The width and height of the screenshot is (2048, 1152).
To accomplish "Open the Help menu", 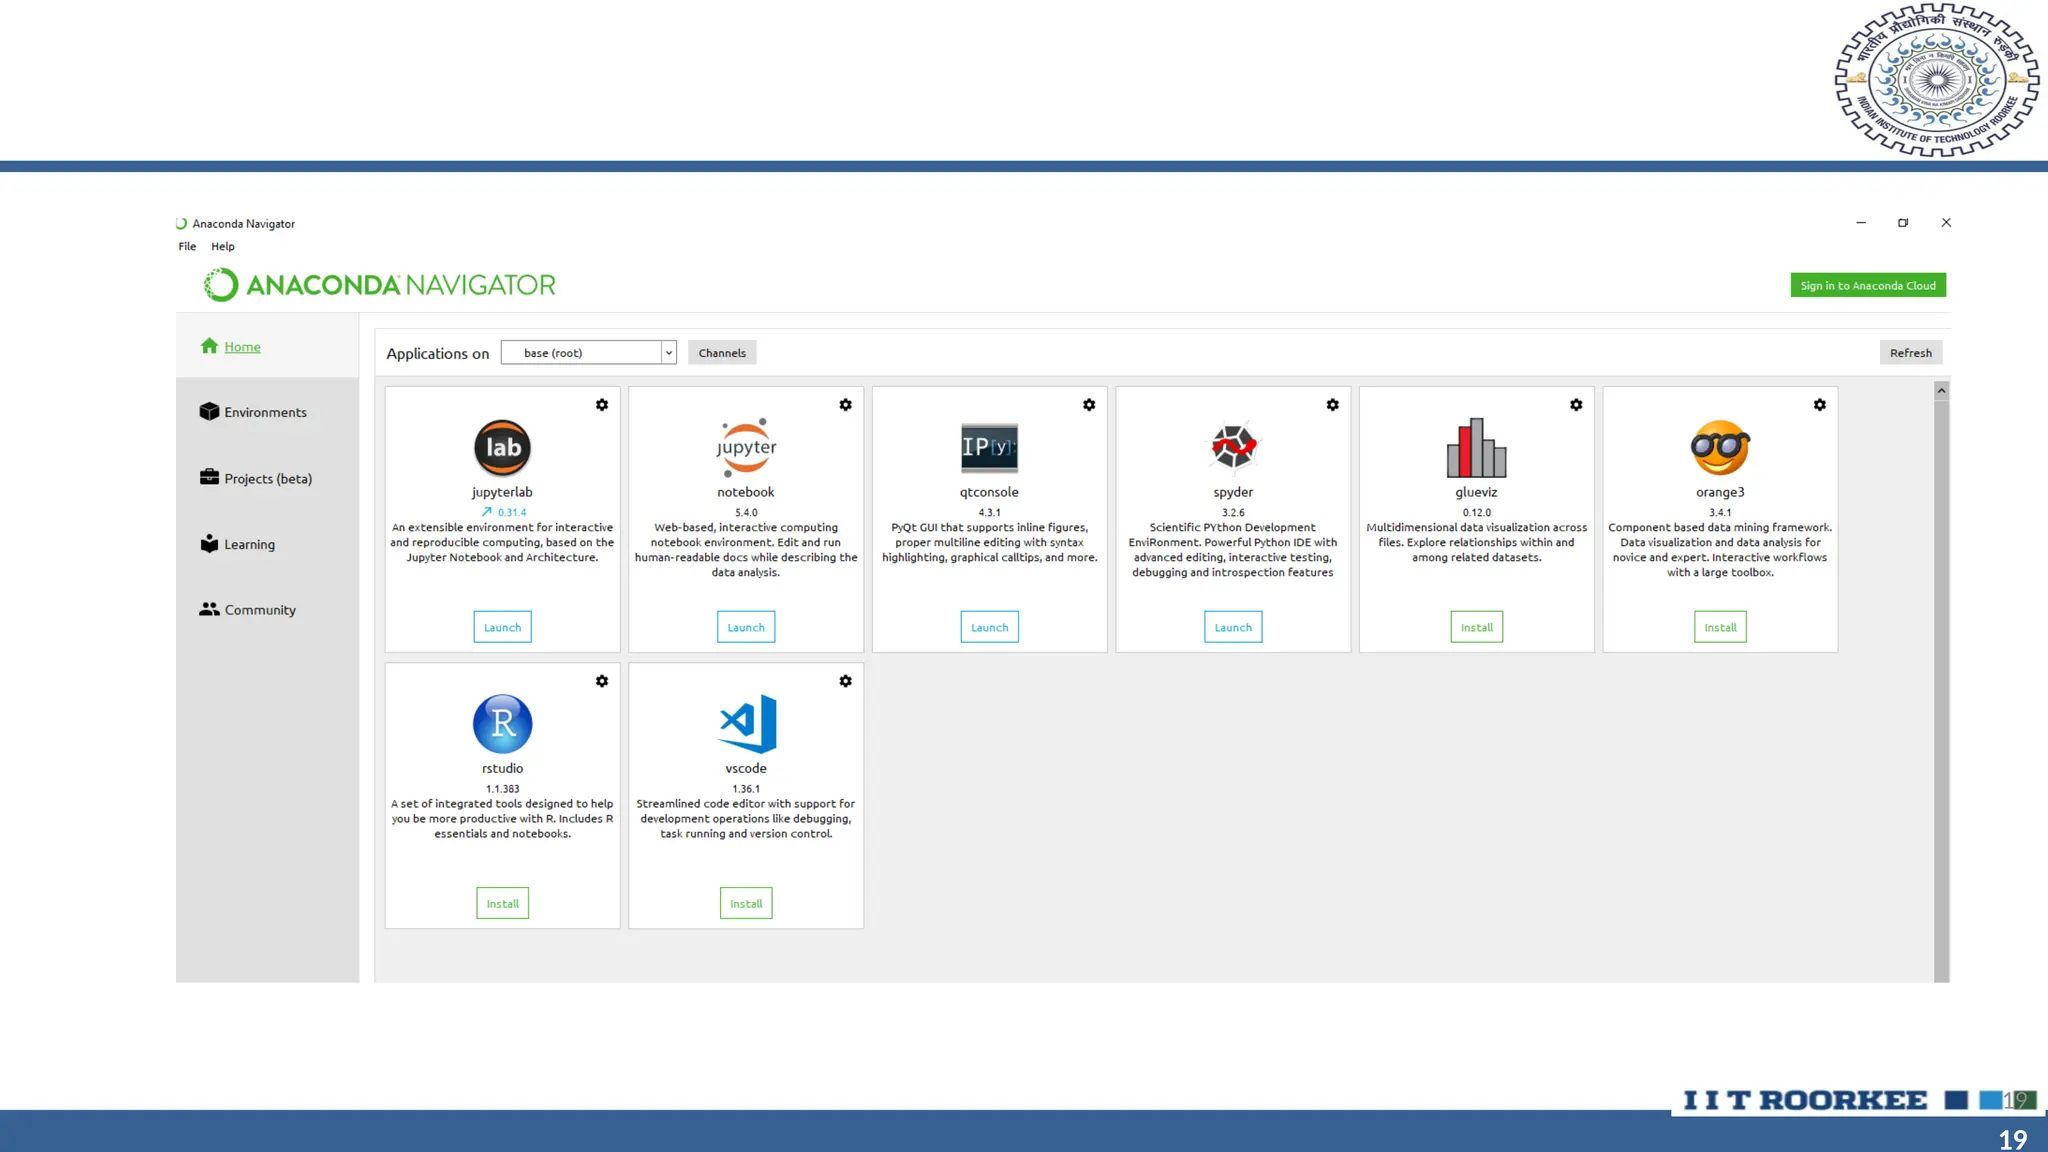I will click(x=223, y=246).
